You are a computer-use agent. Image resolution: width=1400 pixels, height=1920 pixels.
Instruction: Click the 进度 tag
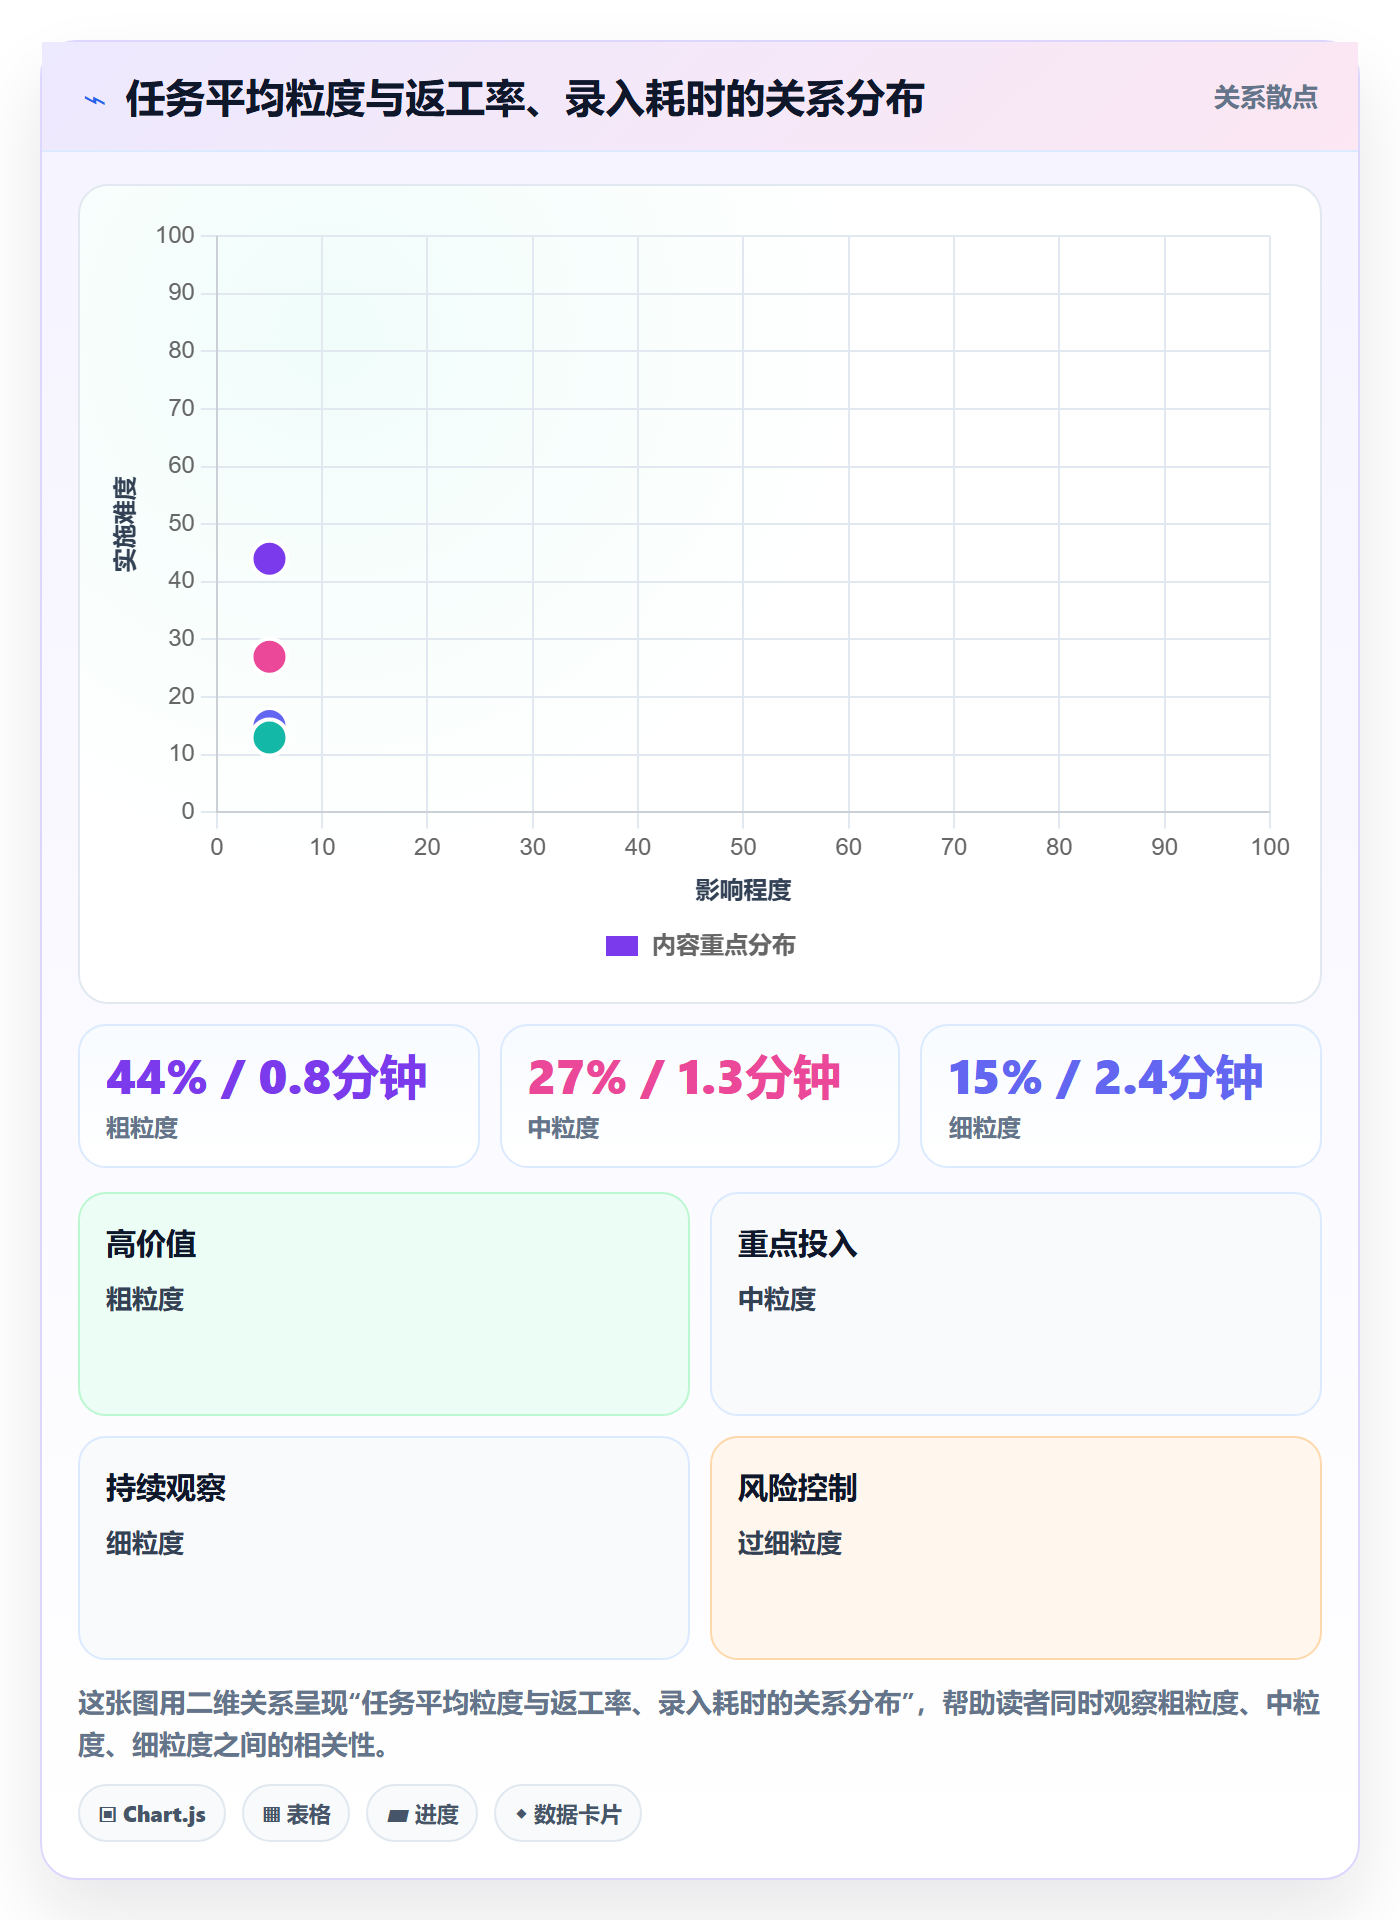point(422,1814)
